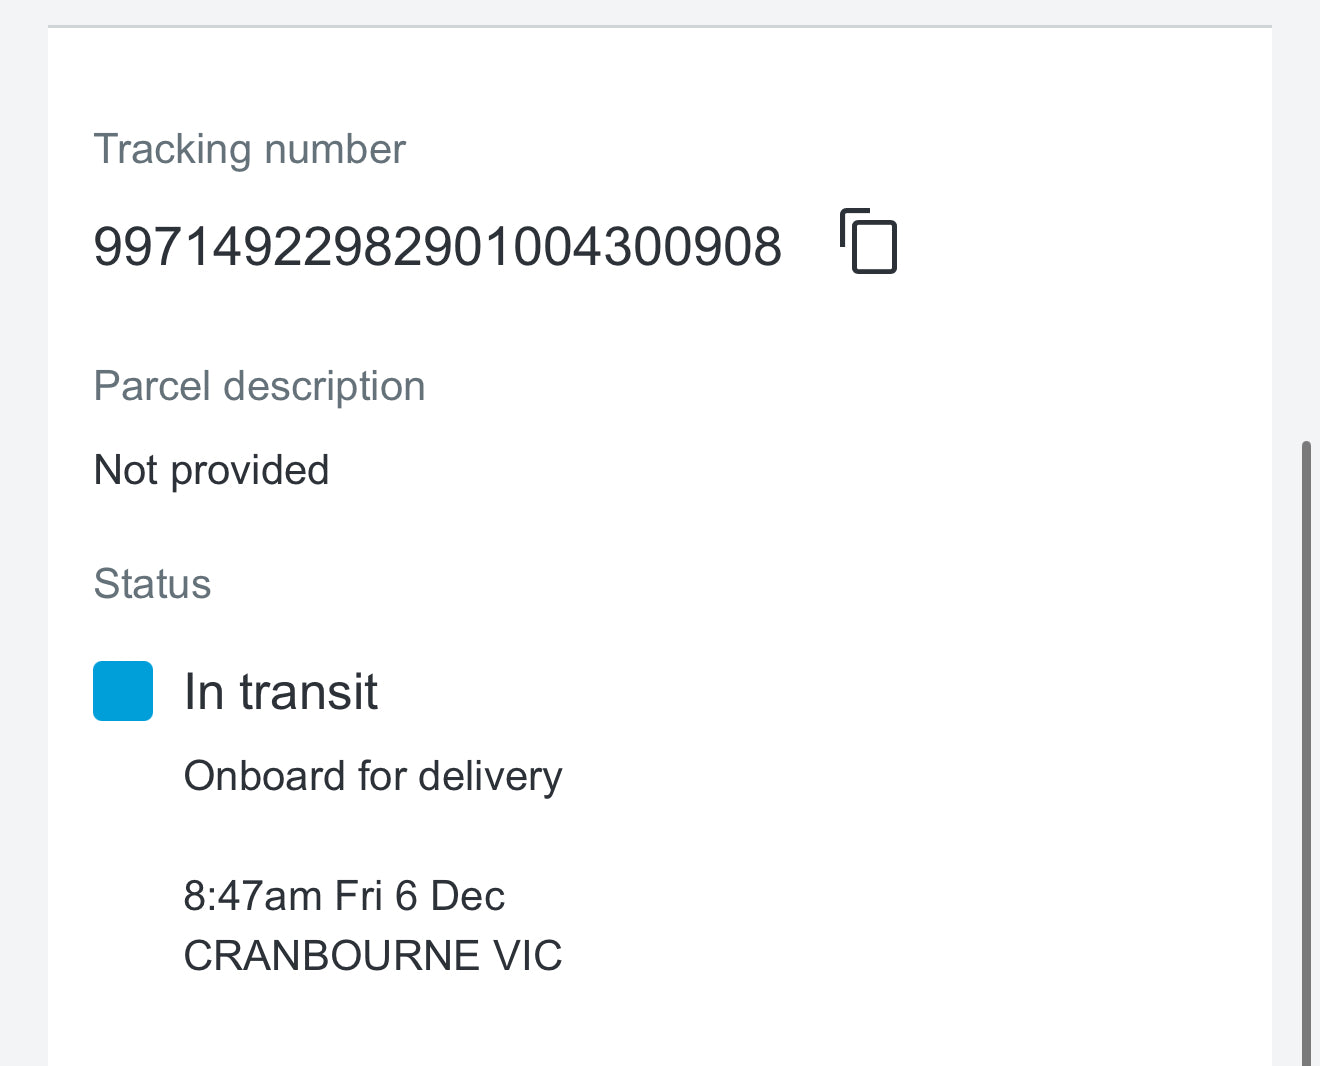Click the 'Not provided' description text
The width and height of the screenshot is (1320, 1066).
(x=211, y=470)
